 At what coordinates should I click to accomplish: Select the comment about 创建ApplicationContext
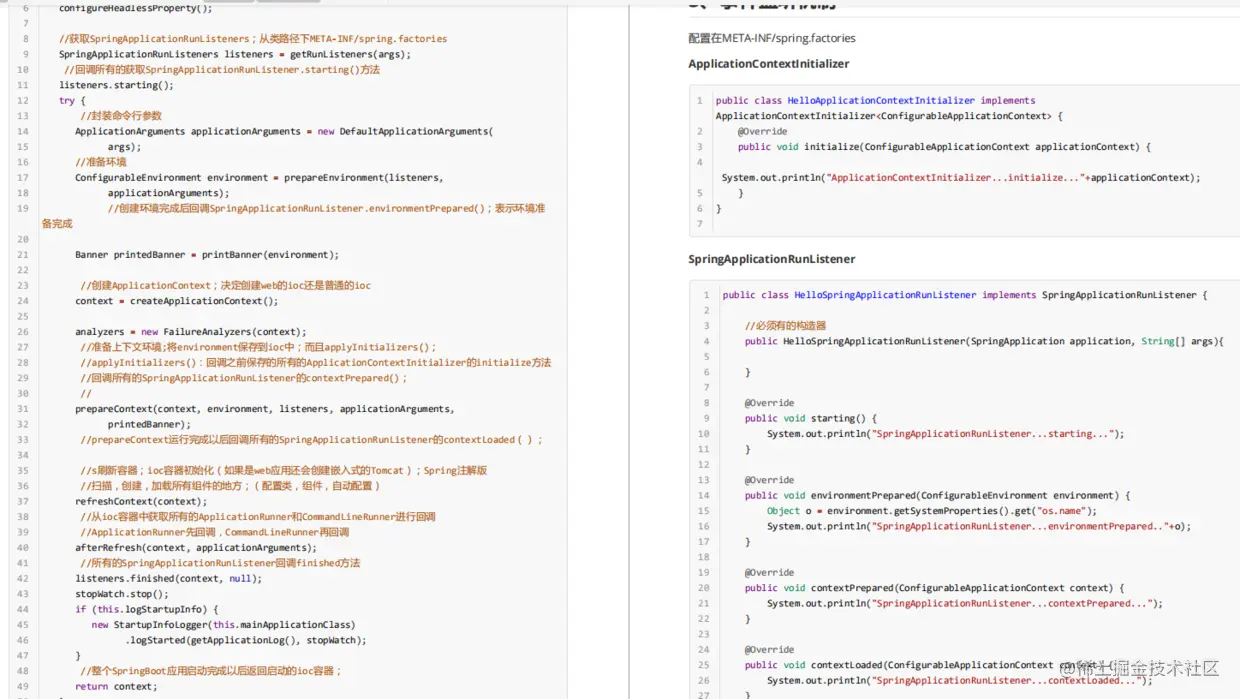[225, 285]
